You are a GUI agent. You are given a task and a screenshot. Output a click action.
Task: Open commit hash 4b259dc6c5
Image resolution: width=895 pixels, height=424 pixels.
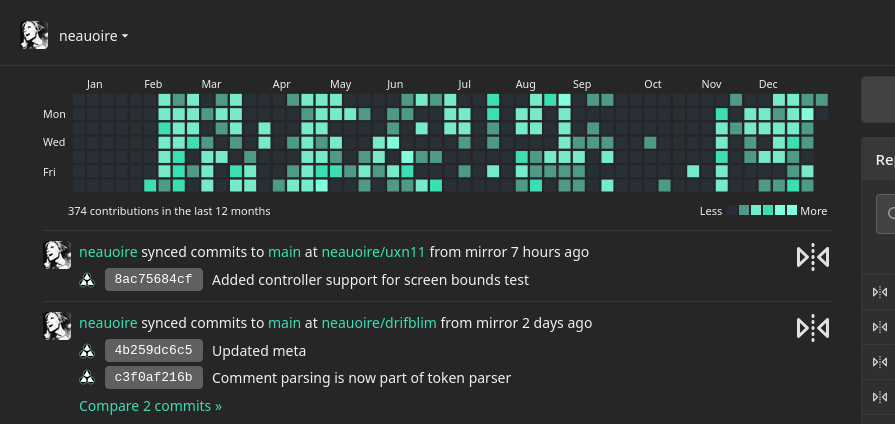[x=154, y=350]
